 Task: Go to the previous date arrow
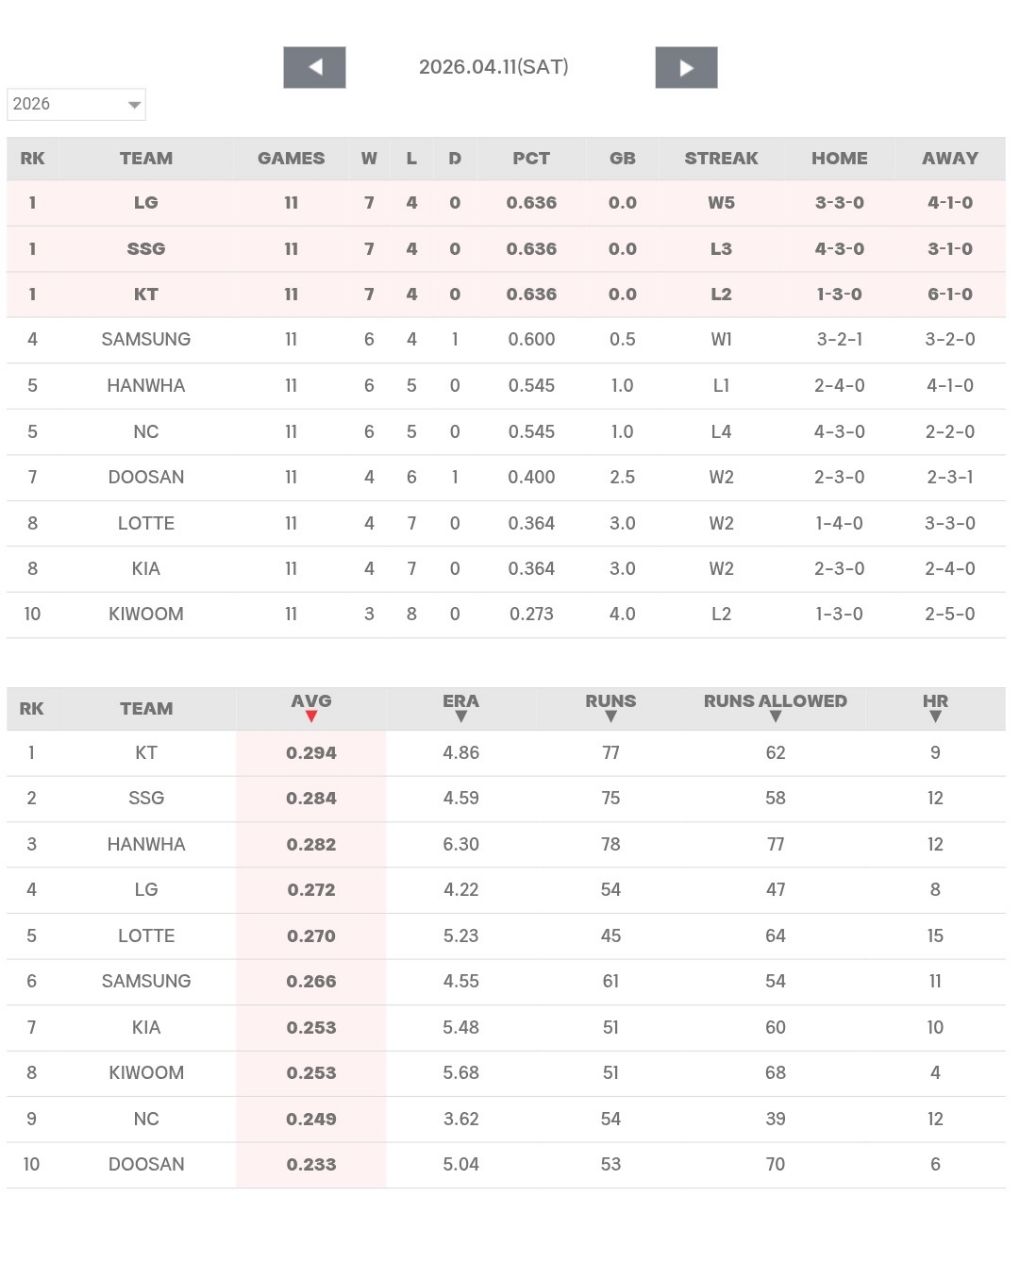point(314,68)
